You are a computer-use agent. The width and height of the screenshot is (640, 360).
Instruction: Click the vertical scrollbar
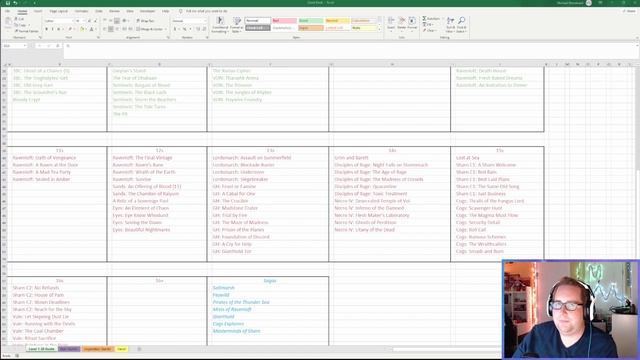(638, 163)
